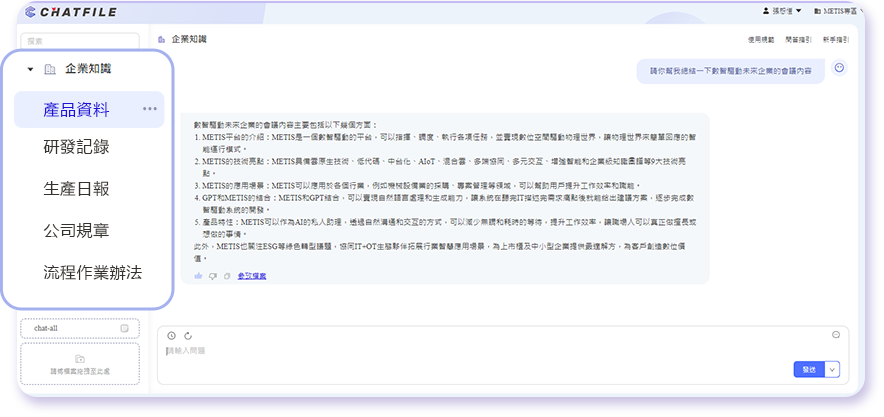The width and height of the screenshot is (884, 417).
Task: Open the 公司規章 folder item
Action: (x=76, y=231)
